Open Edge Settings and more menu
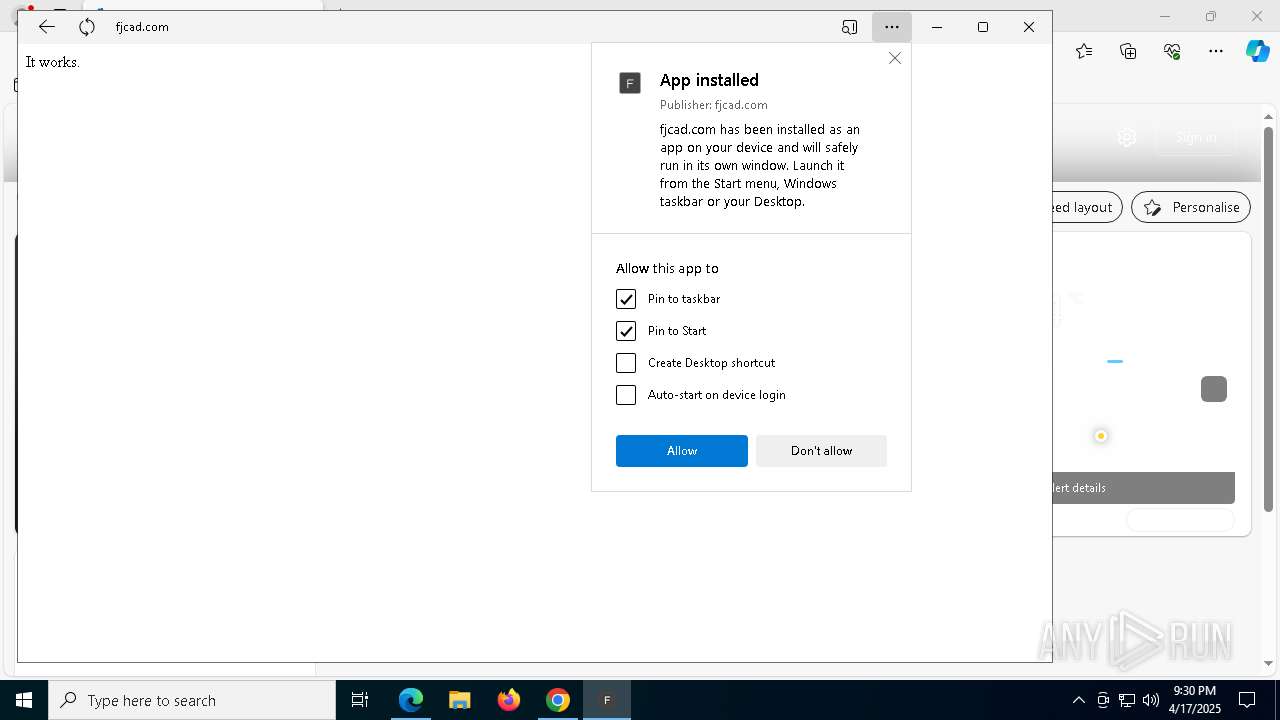1280x720 pixels. click(x=1216, y=51)
